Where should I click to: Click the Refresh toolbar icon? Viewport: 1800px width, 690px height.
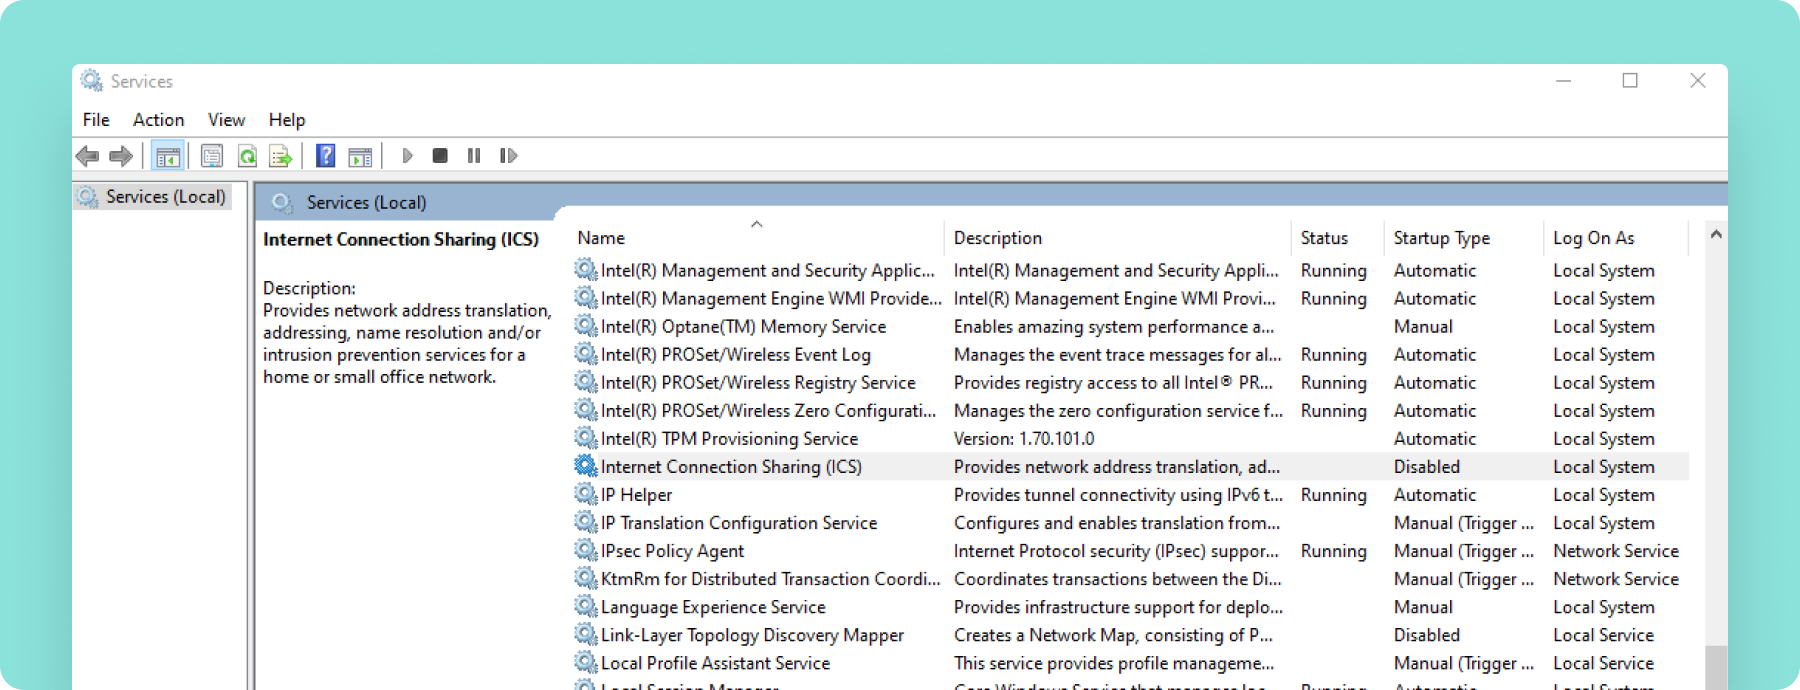(x=247, y=156)
